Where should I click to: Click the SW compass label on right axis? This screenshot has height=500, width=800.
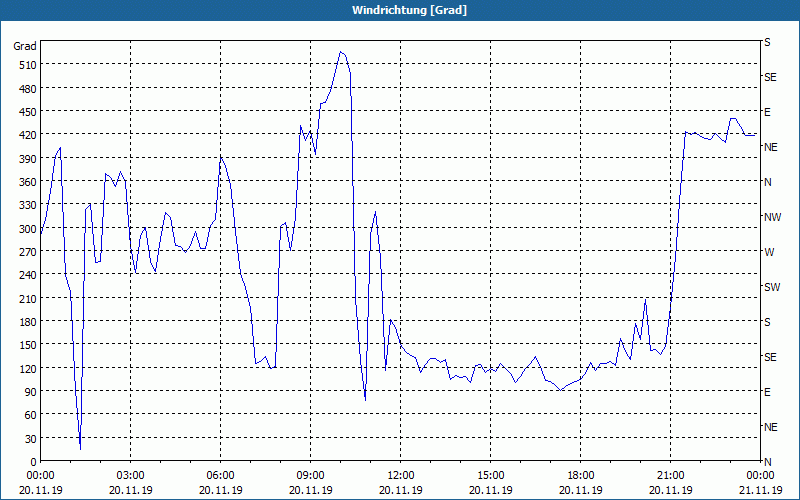(772, 287)
